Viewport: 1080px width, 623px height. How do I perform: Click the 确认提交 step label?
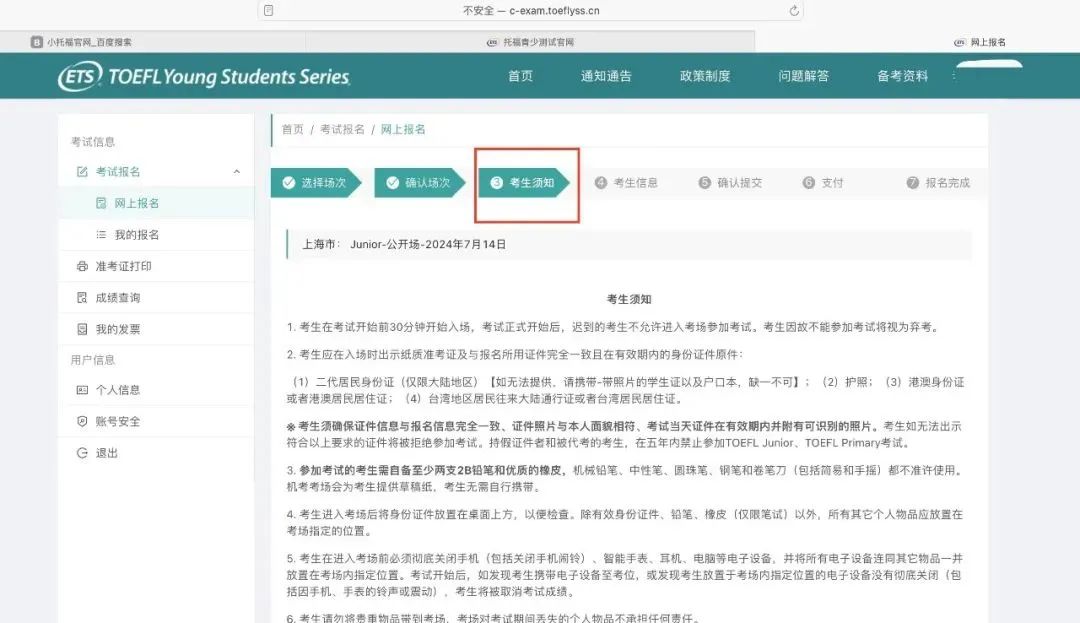coord(739,182)
